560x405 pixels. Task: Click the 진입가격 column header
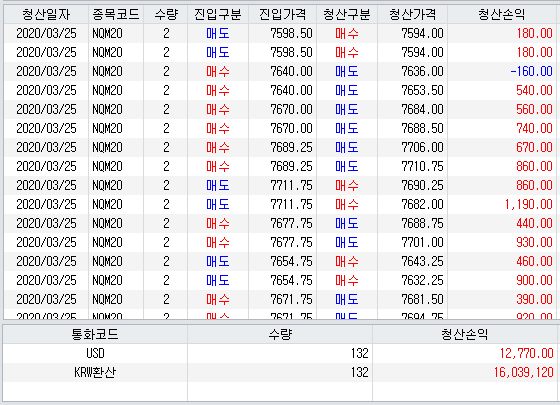282,14
